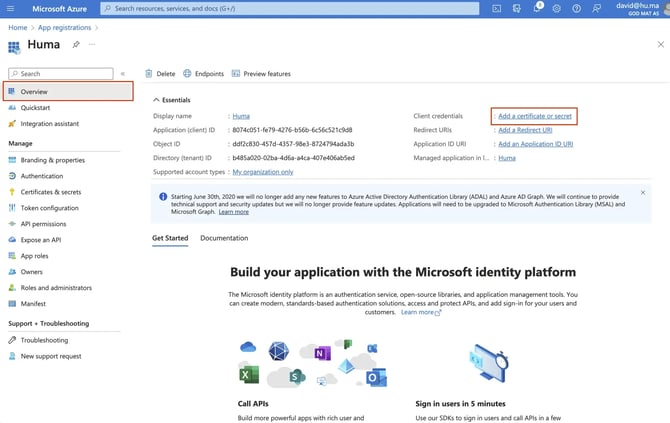Open the feedback icon in top bar
The height and width of the screenshot is (423, 670).
[x=597, y=9]
